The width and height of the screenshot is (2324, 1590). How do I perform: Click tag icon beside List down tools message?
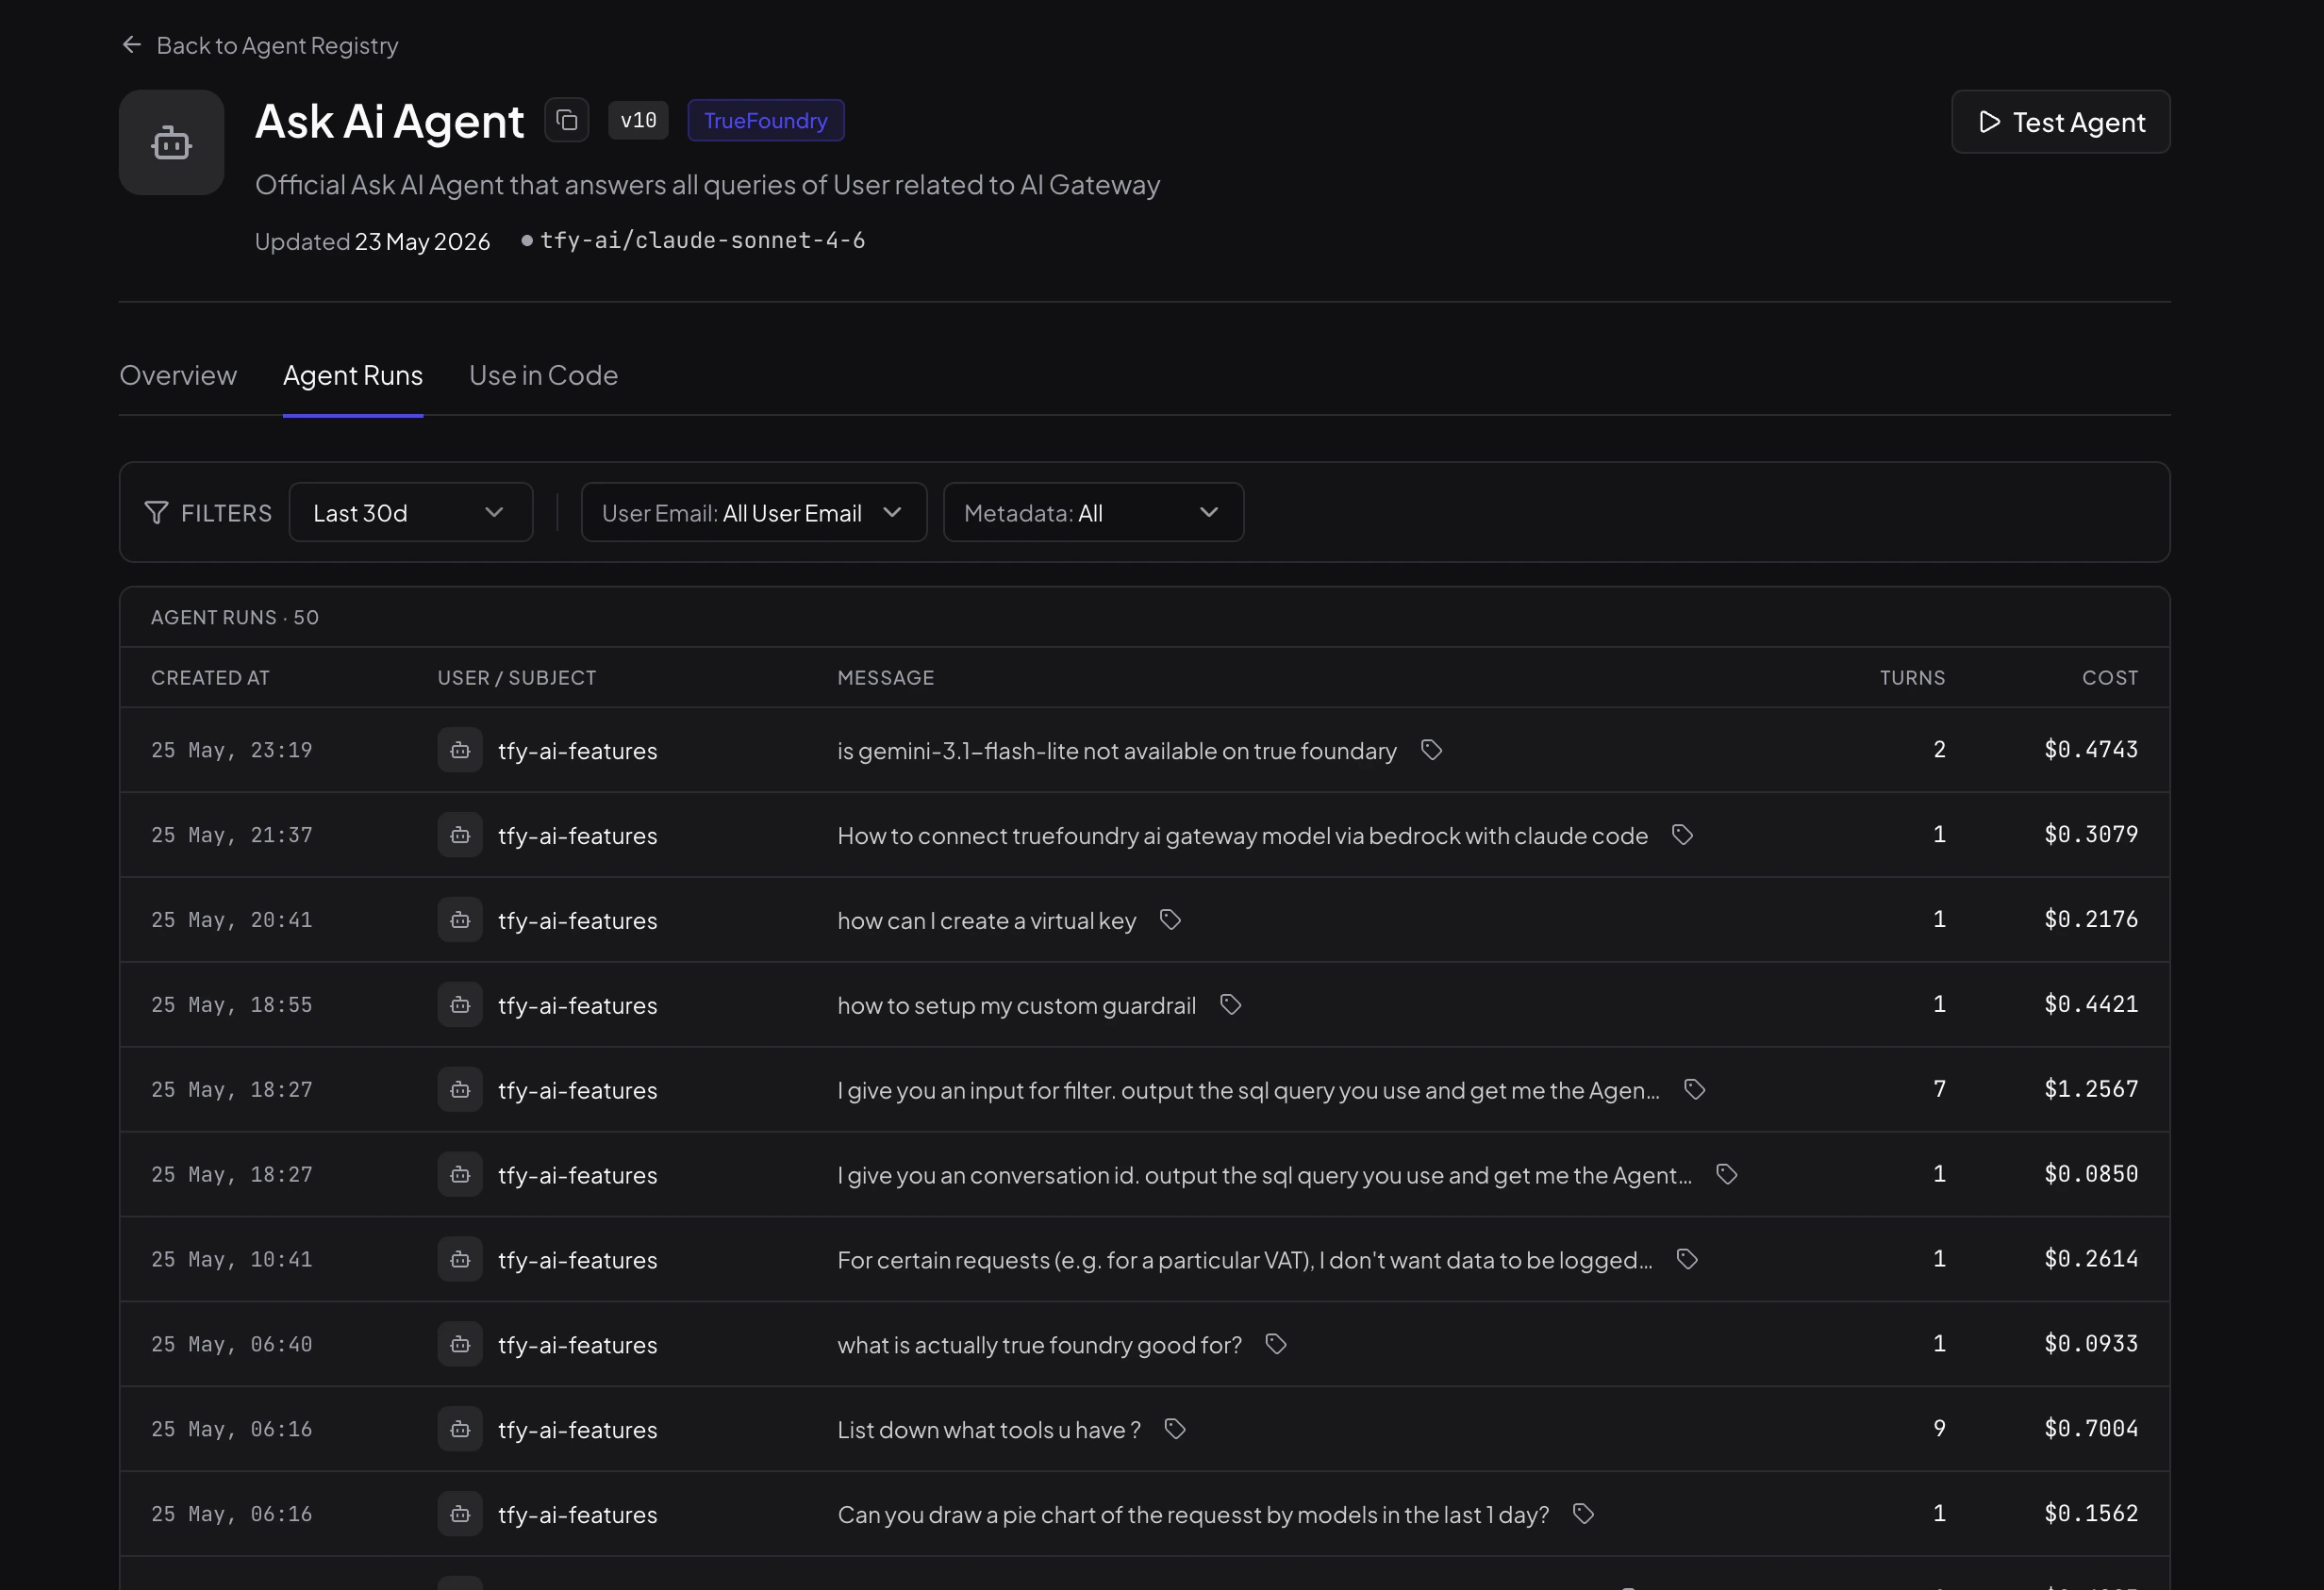[1175, 1430]
